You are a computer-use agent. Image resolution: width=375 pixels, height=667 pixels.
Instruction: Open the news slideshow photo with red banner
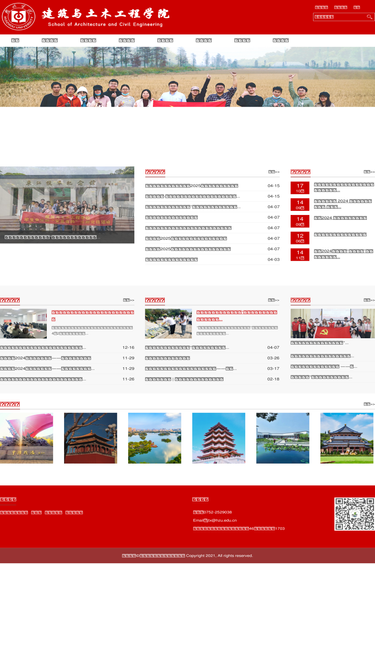coord(67,205)
